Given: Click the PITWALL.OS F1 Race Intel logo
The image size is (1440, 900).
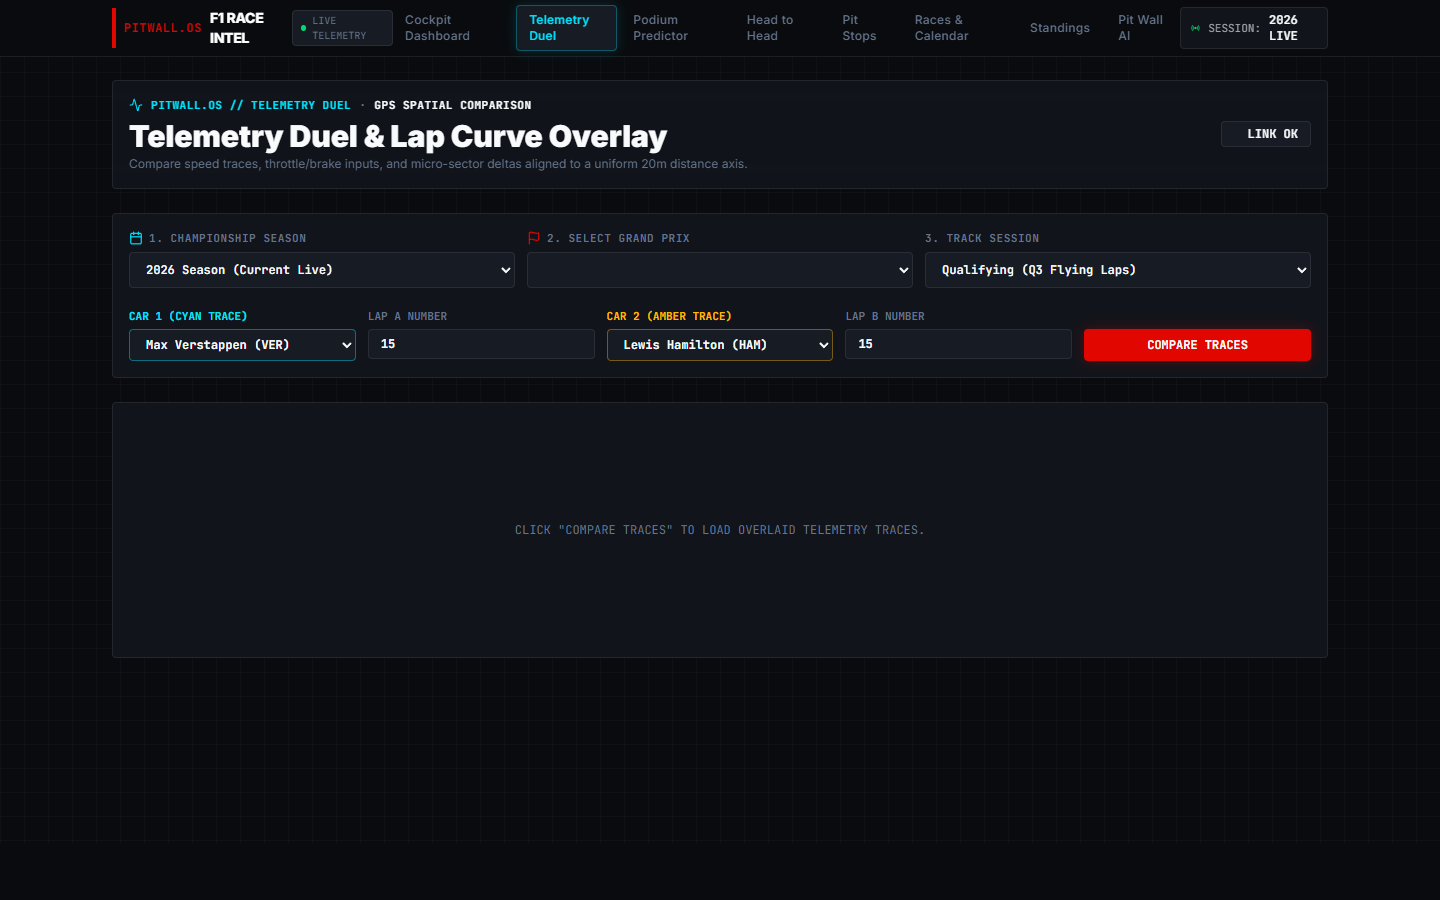Looking at the screenshot, I should click(x=192, y=28).
